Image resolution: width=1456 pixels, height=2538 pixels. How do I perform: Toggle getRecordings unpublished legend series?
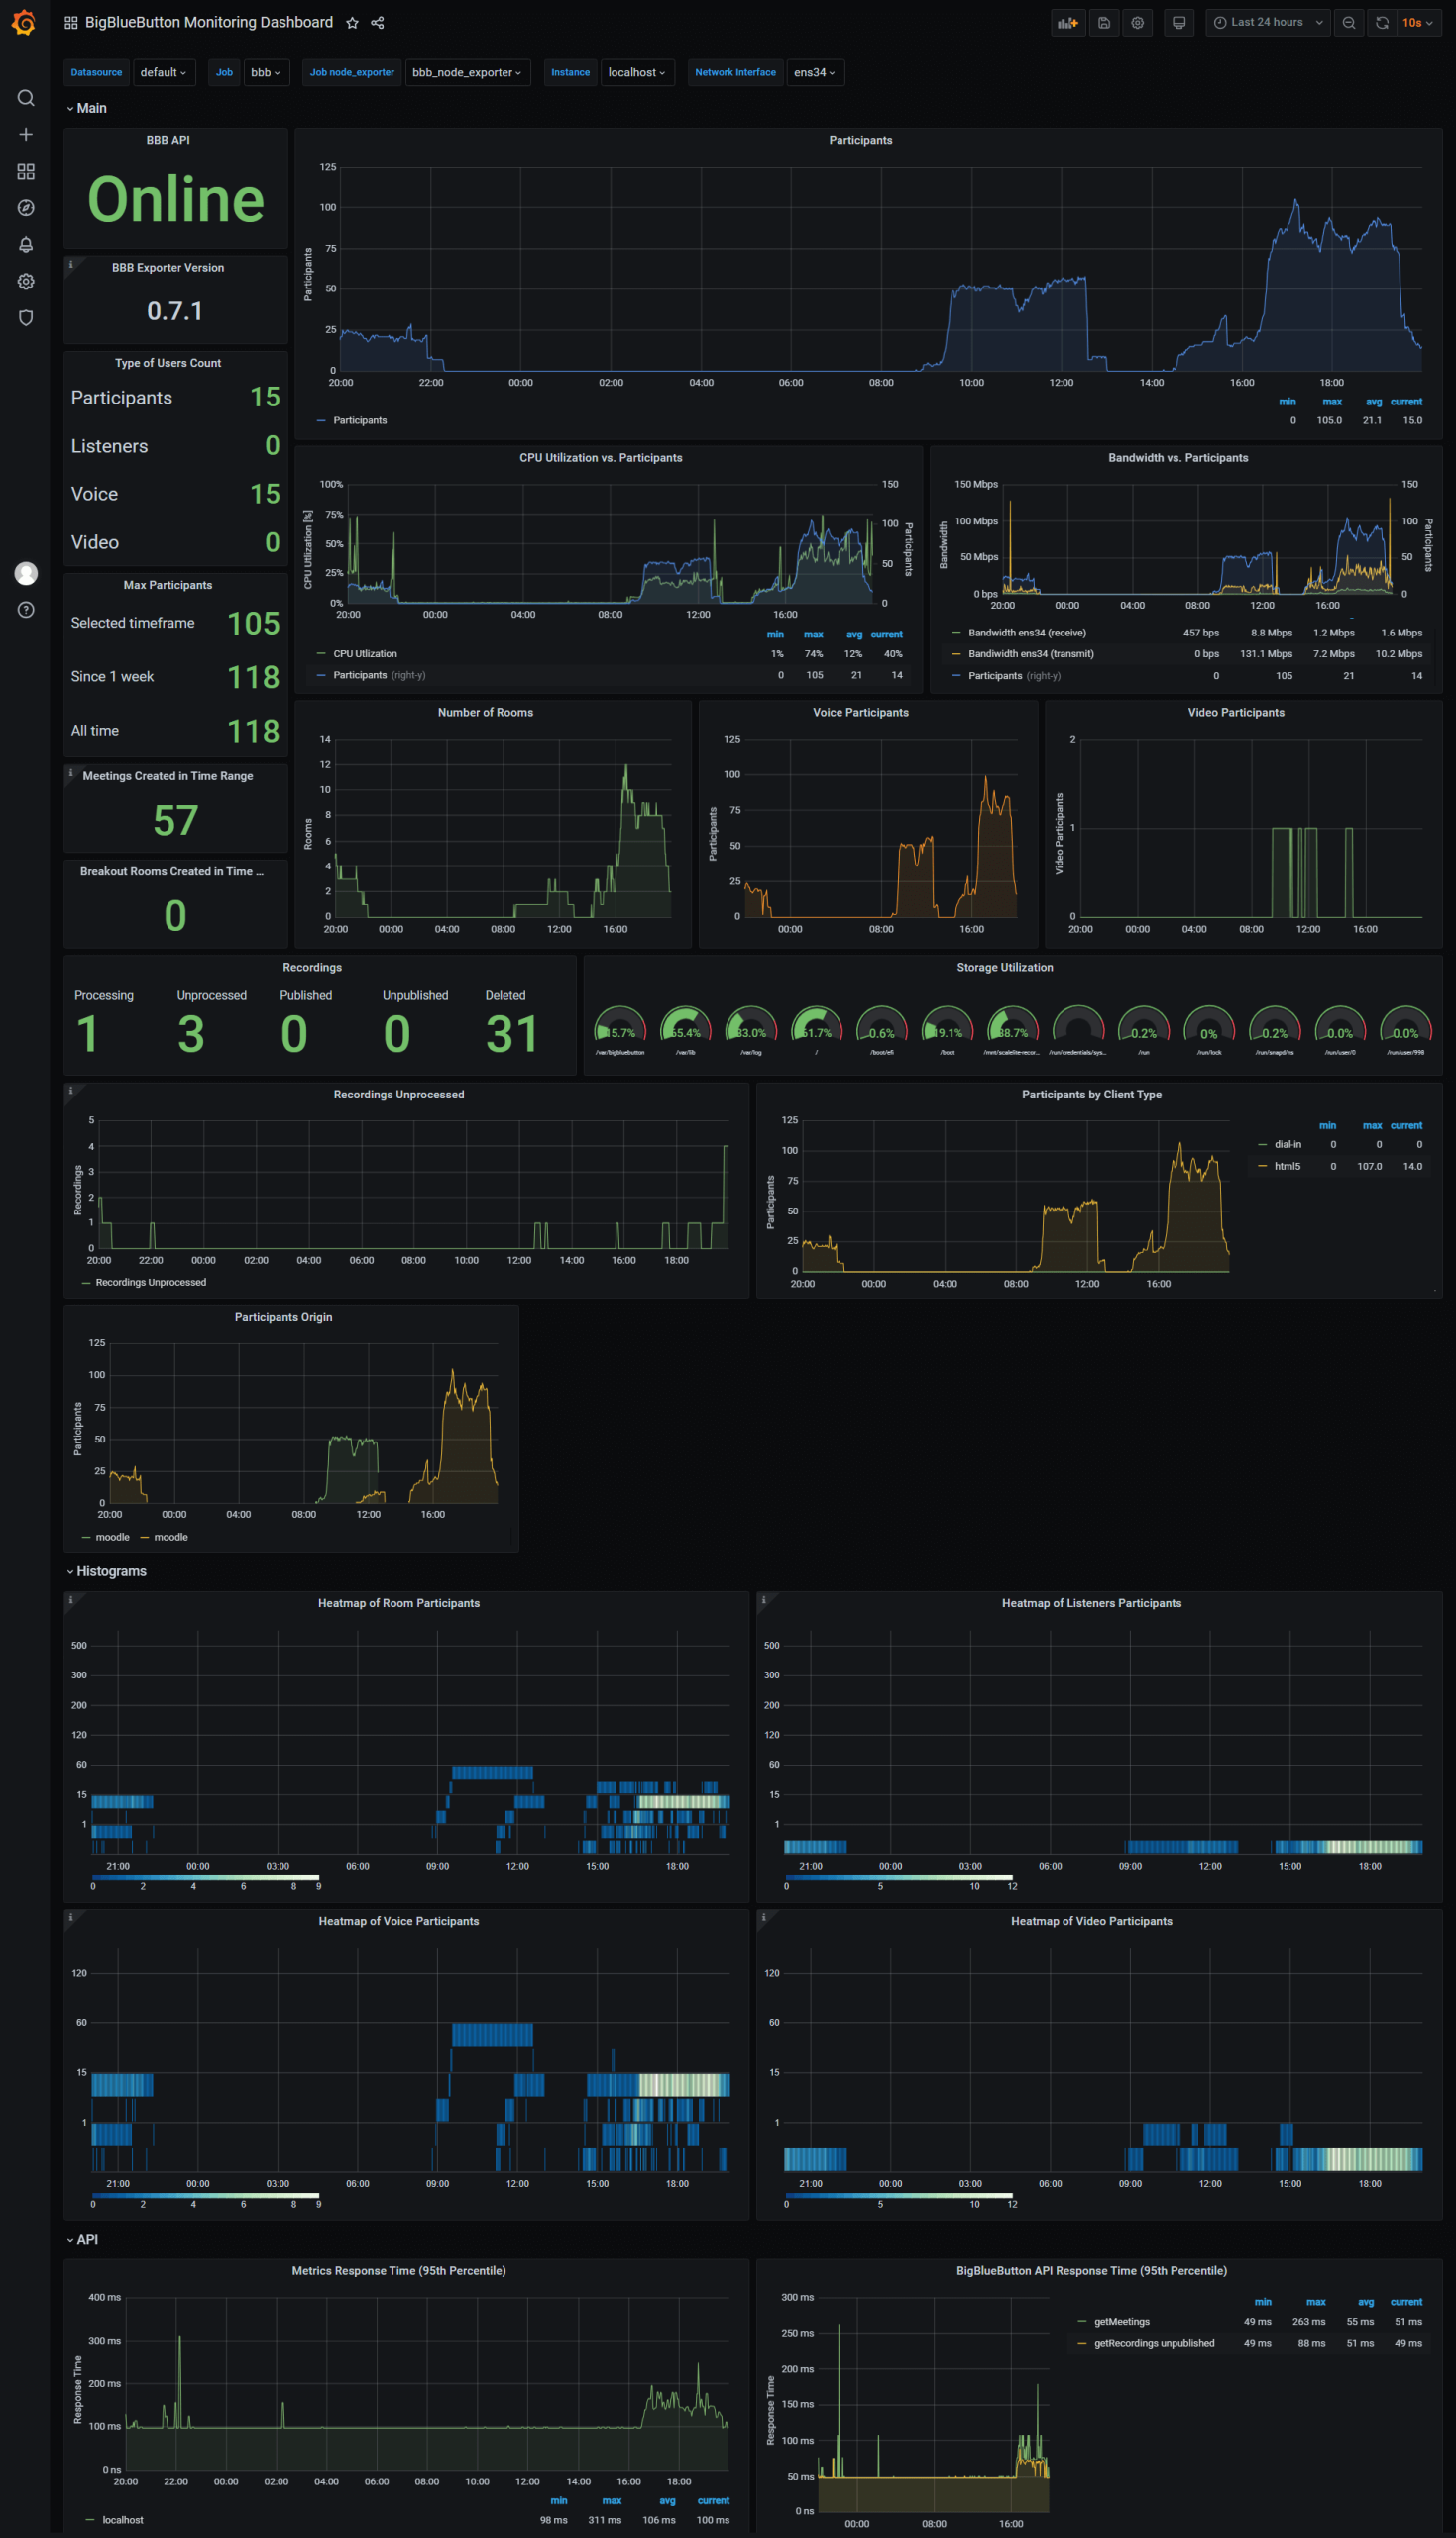(1154, 2343)
